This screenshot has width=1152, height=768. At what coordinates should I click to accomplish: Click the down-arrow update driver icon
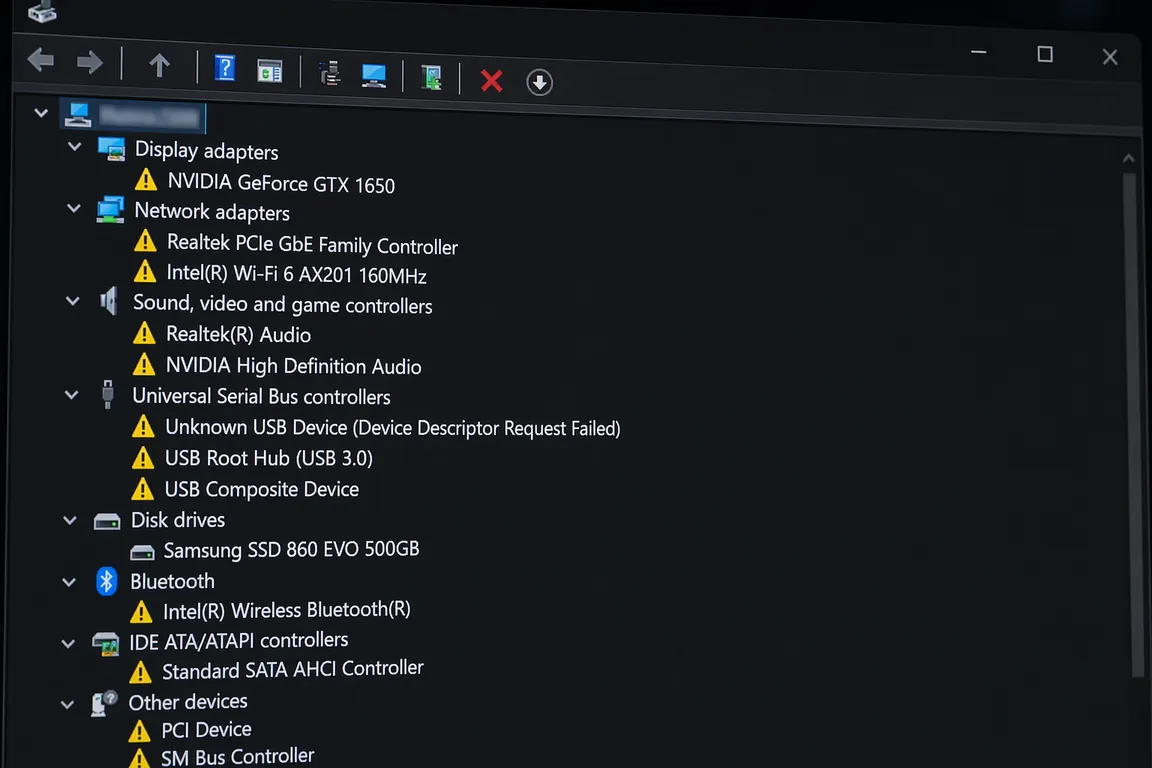coord(539,82)
